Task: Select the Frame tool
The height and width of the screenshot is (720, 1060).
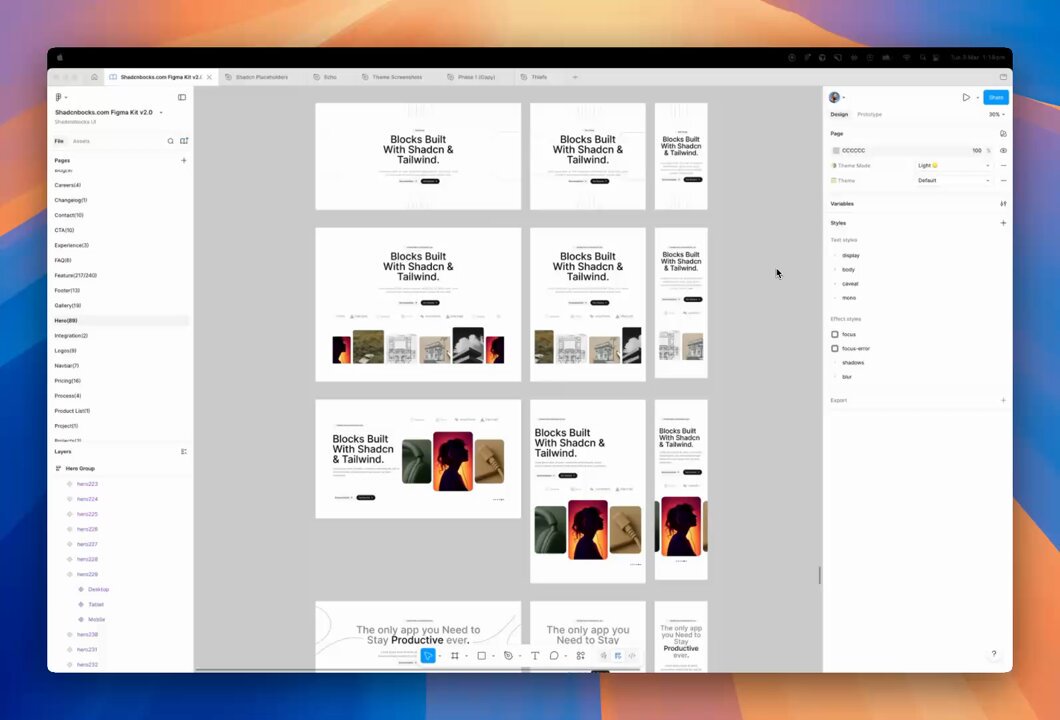Action: (x=455, y=656)
